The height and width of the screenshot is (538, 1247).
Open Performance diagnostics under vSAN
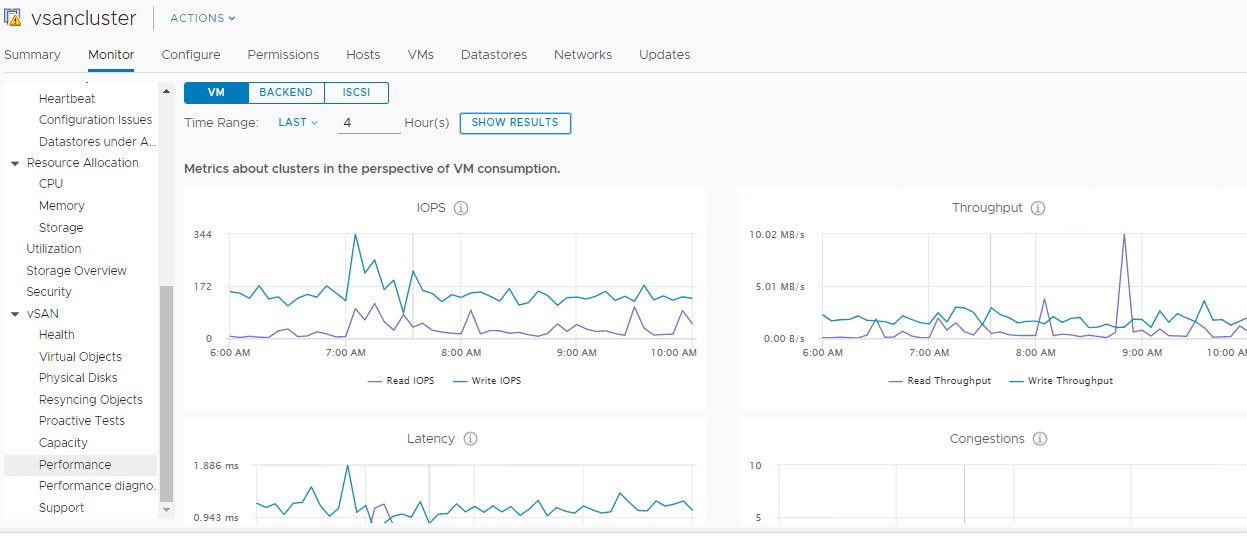coord(98,486)
